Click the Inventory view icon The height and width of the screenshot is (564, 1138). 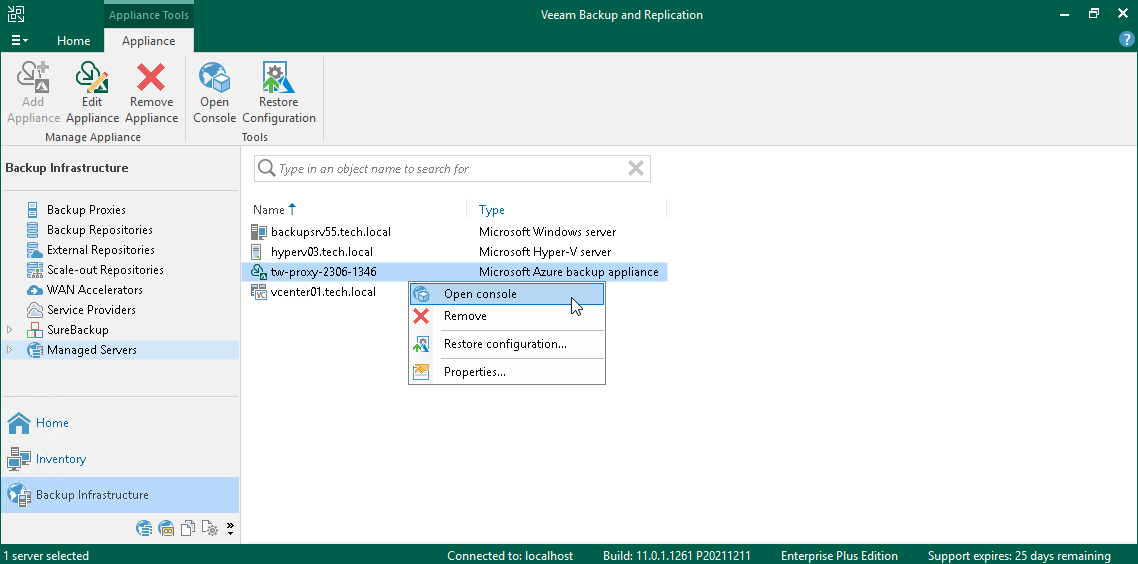pyautogui.click(x=19, y=459)
